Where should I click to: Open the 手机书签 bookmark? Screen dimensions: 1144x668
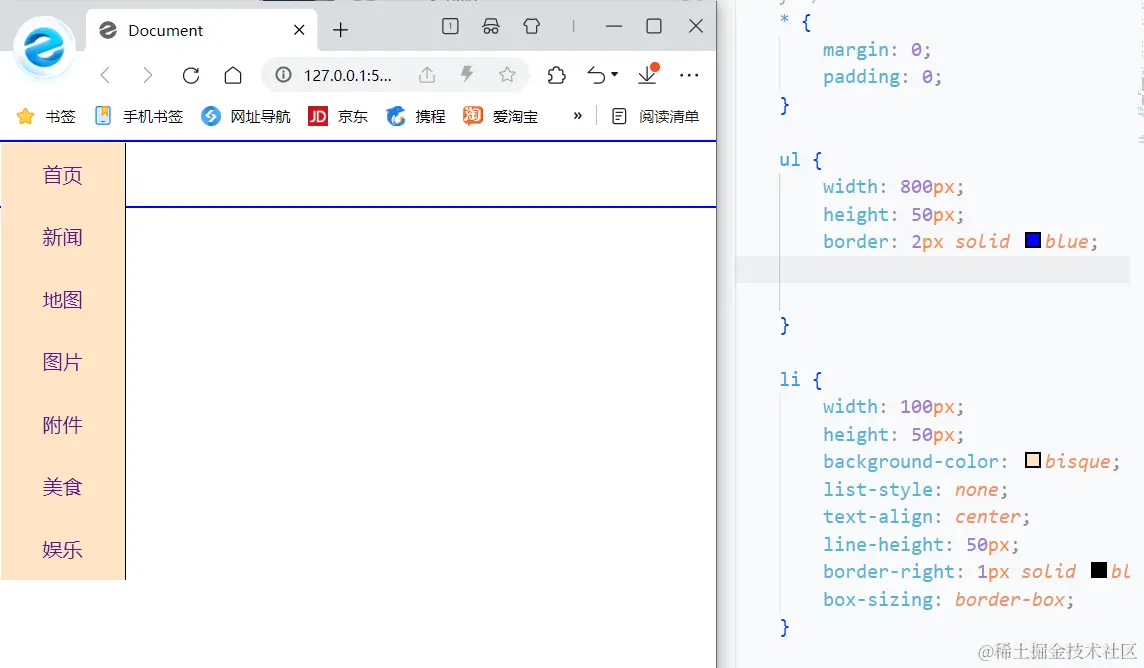point(139,116)
